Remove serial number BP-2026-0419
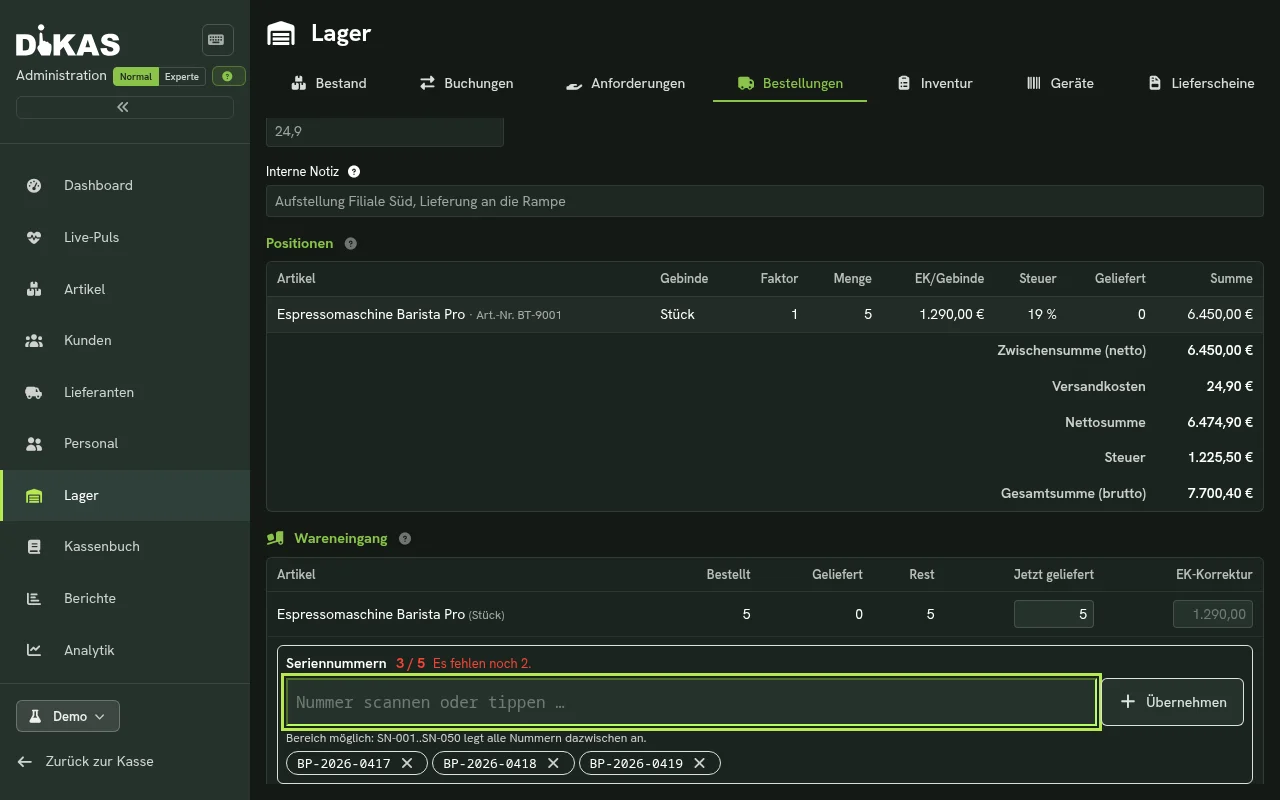Screen dimensions: 1280x800 tap(699, 763)
